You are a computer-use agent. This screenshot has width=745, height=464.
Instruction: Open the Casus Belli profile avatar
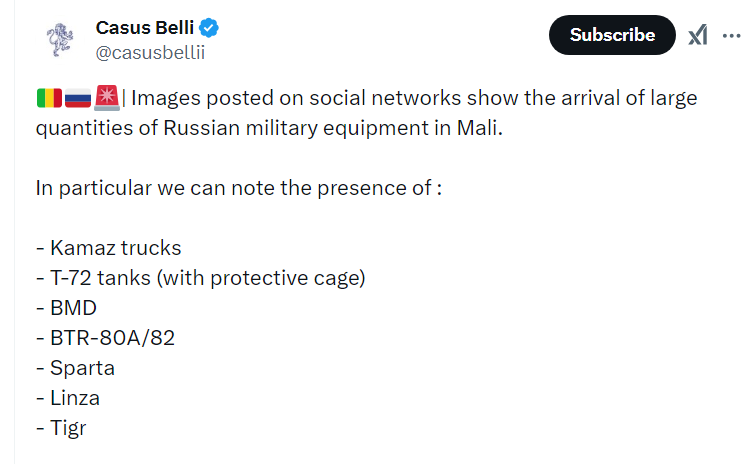(60, 40)
